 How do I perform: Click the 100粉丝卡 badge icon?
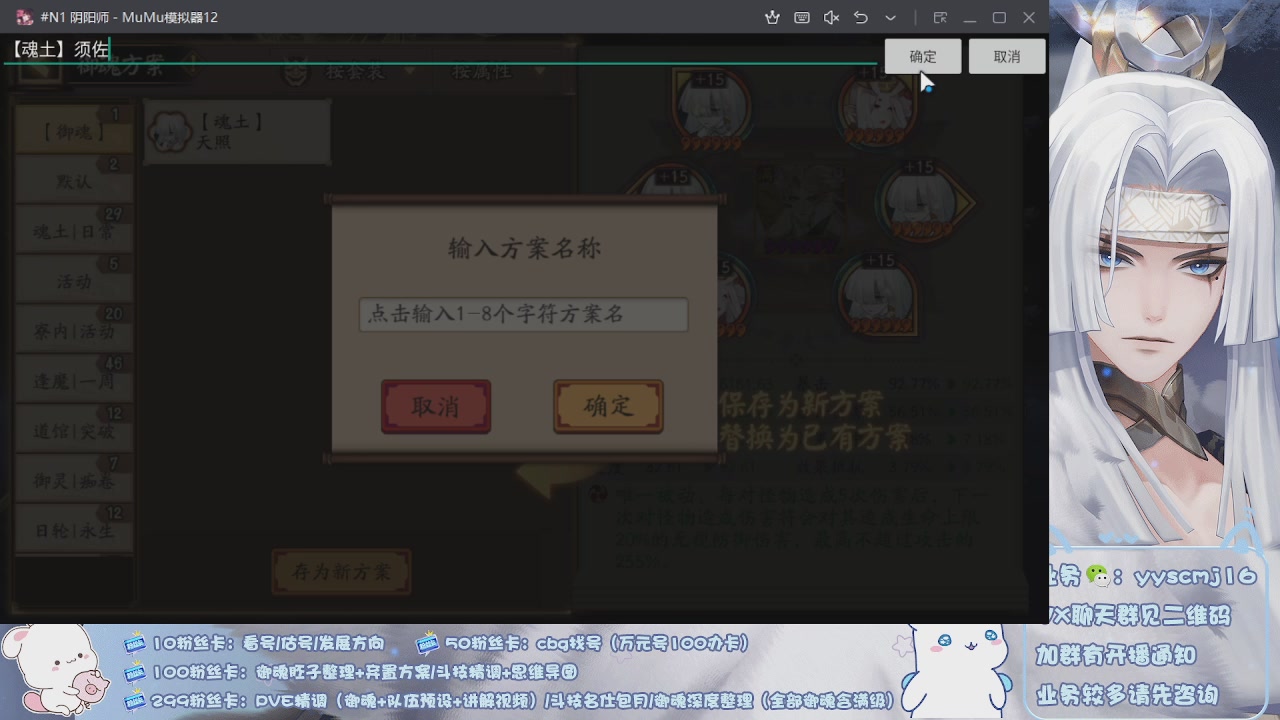coord(136,672)
